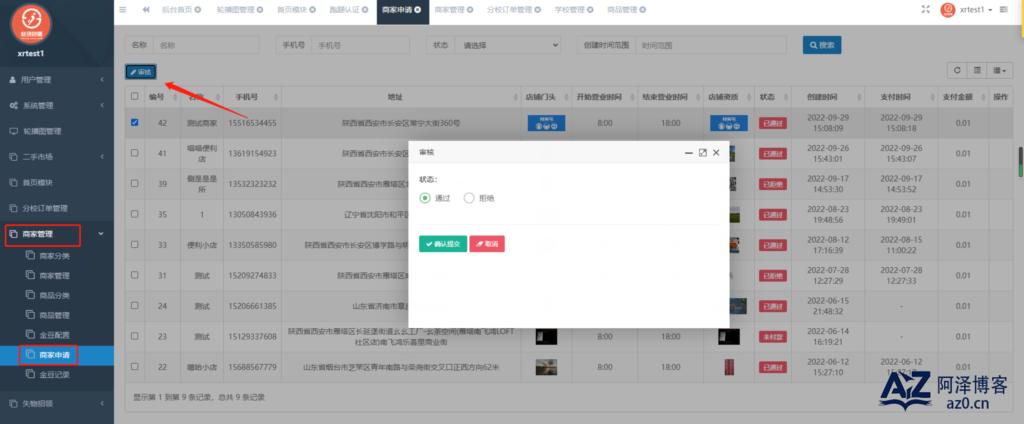Open 商家申请 in the sidebar submenu
The image size is (1024, 424).
click(x=54, y=355)
